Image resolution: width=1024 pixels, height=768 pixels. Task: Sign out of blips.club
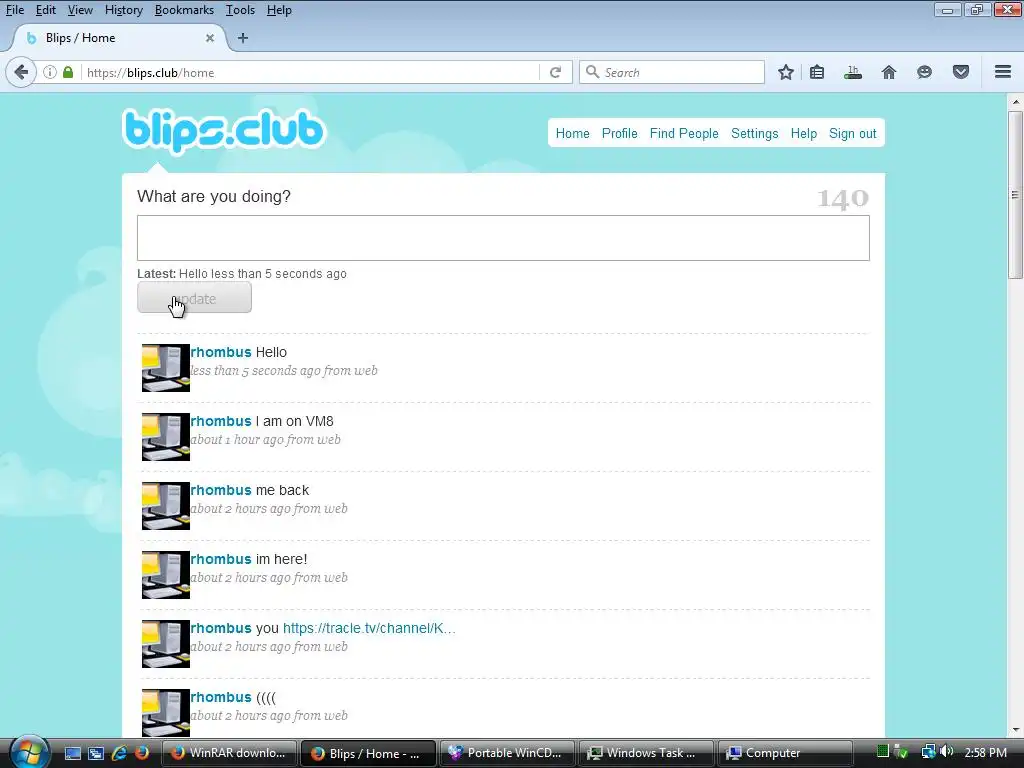click(x=852, y=133)
